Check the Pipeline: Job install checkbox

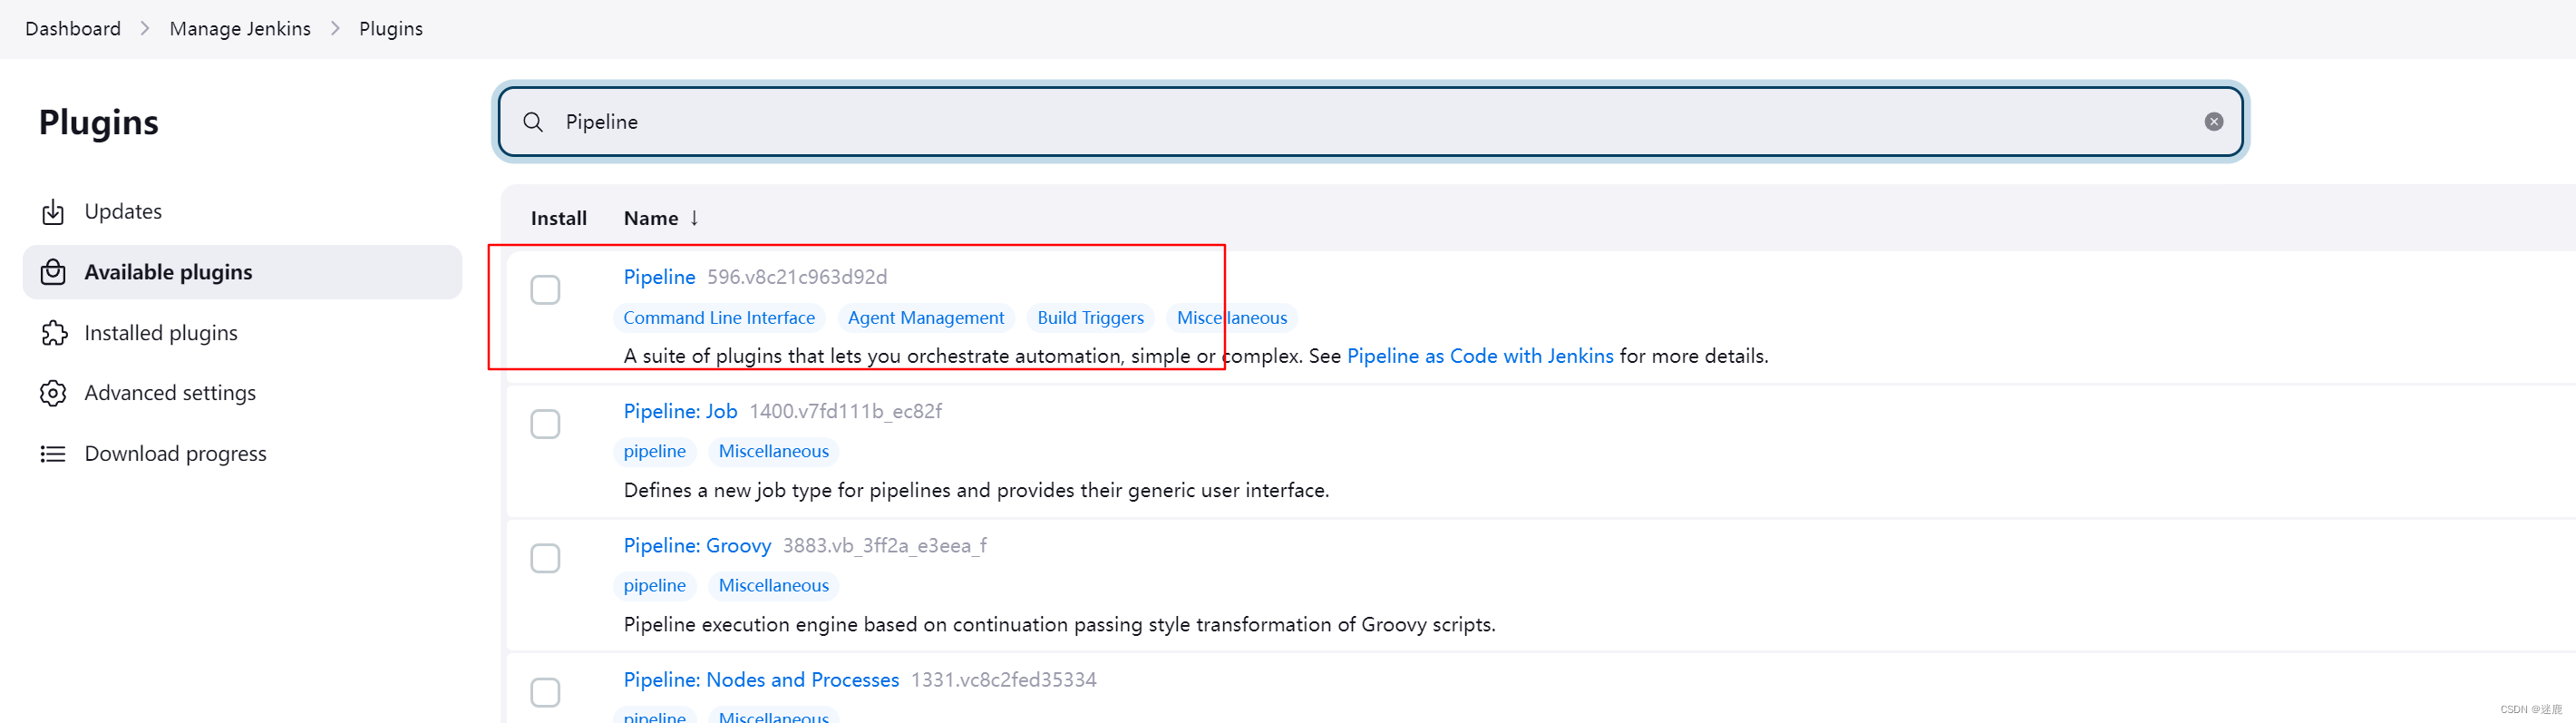coord(545,424)
